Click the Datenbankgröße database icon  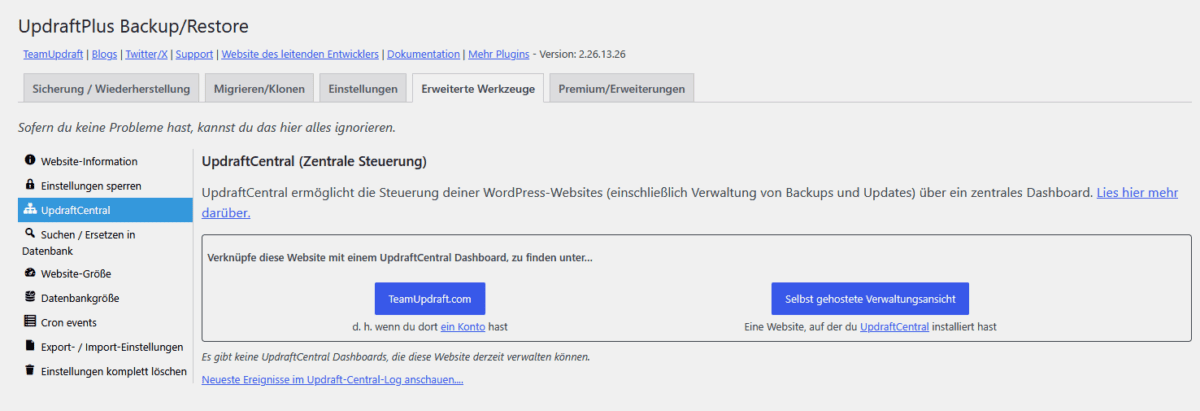pos(30,297)
